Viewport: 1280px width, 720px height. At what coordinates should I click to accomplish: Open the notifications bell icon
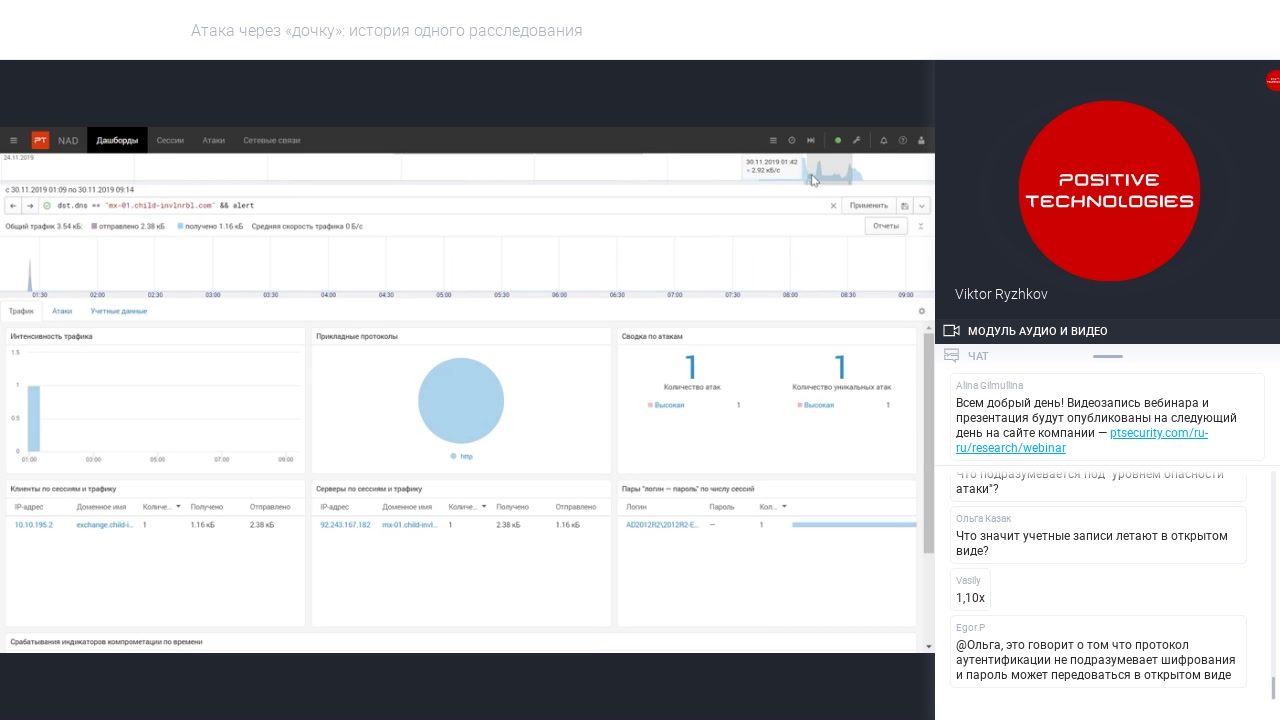[x=884, y=140]
